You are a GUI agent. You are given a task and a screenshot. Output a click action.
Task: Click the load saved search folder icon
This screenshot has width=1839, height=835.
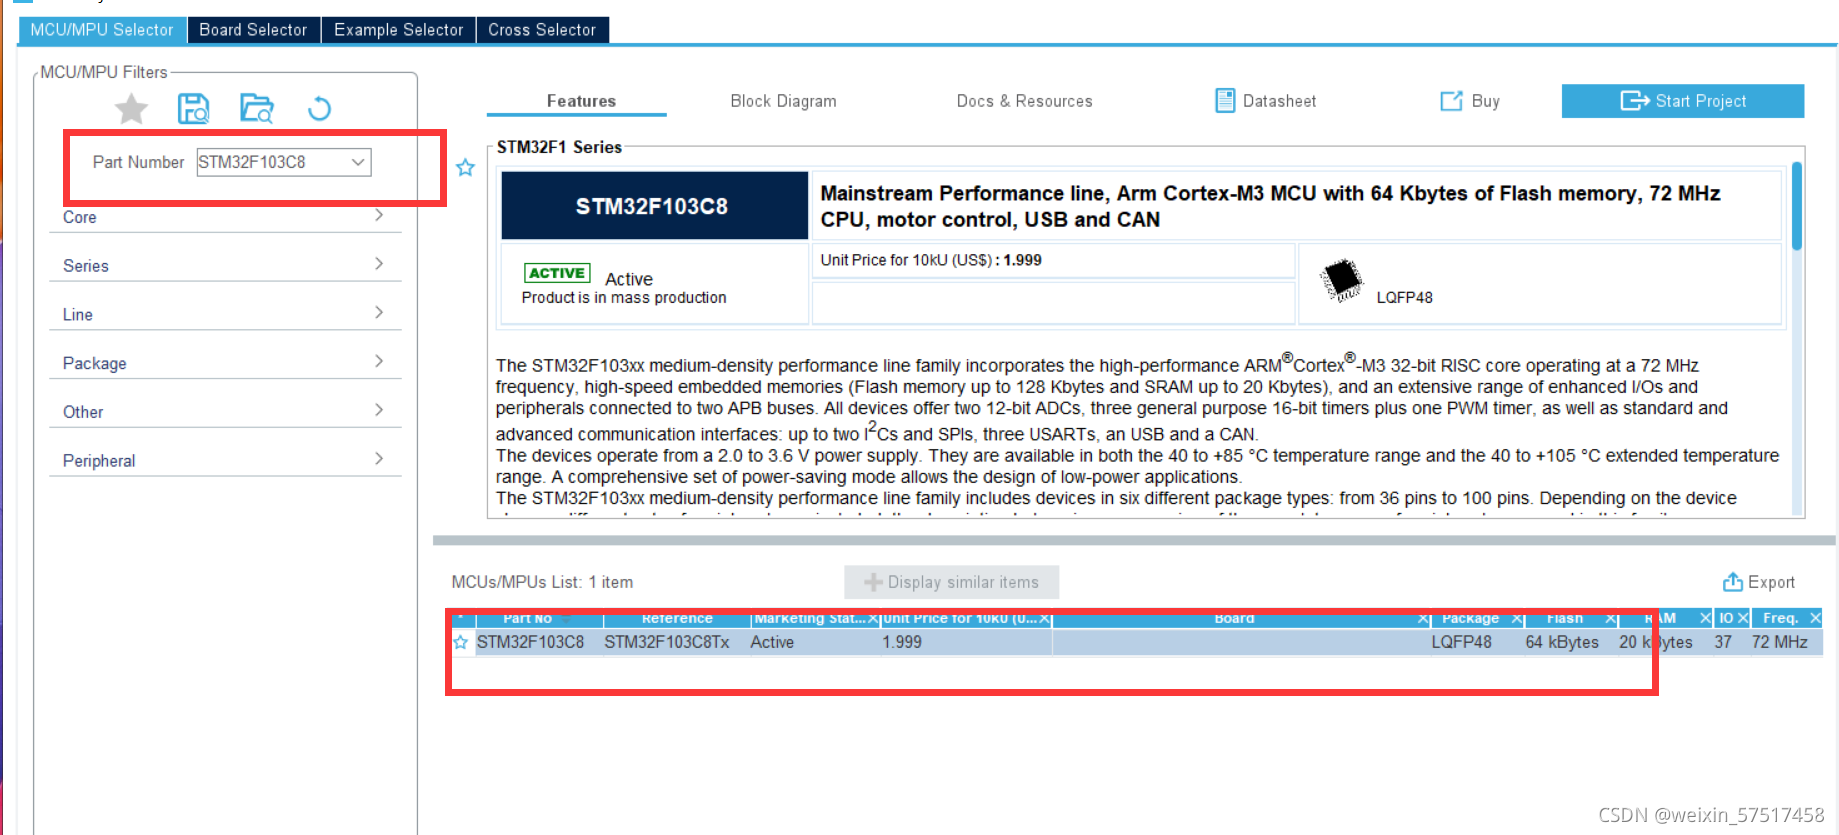tap(257, 108)
